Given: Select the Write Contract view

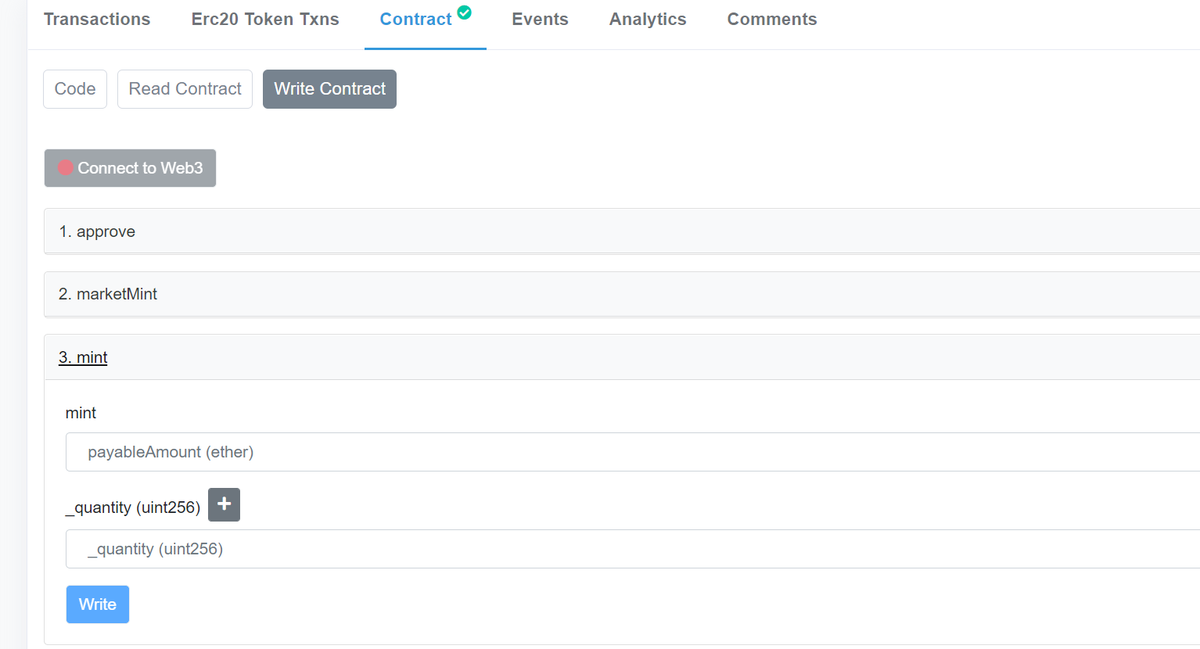Looking at the screenshot, I should click(x=329, y=88).
